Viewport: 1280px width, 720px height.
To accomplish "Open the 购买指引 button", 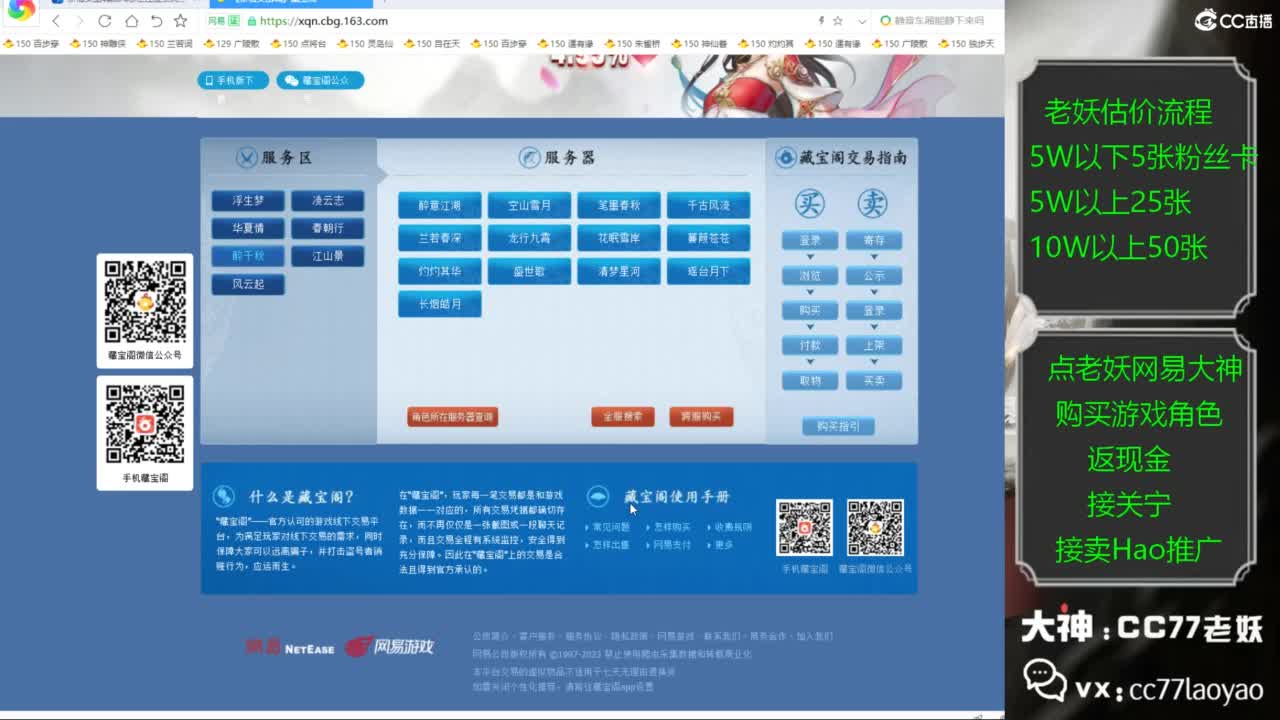I will pyautogui.click(x=838, y=427).
